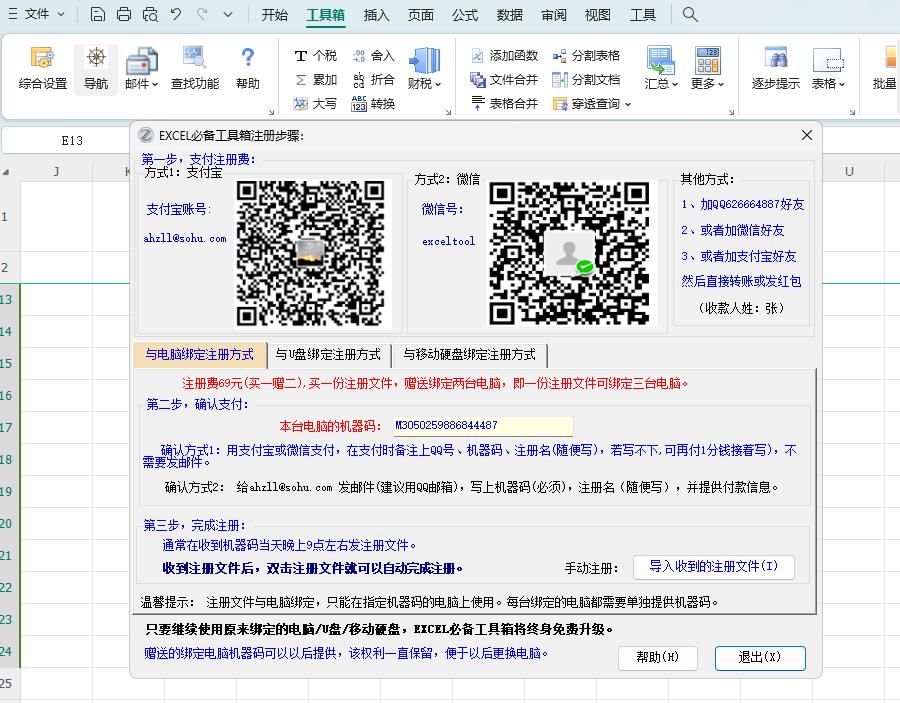Open the 汇总 summary tool
900x703 pixels.
click(661, 69)
